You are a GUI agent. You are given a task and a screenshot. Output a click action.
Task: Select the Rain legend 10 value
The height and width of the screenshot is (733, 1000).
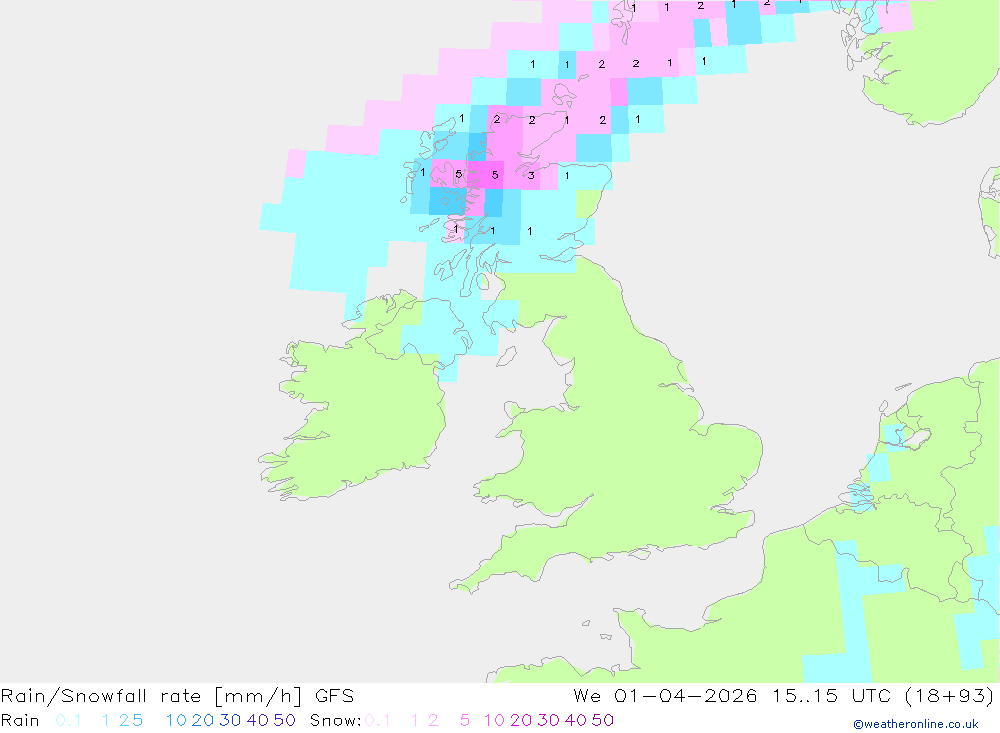[176, 720]
